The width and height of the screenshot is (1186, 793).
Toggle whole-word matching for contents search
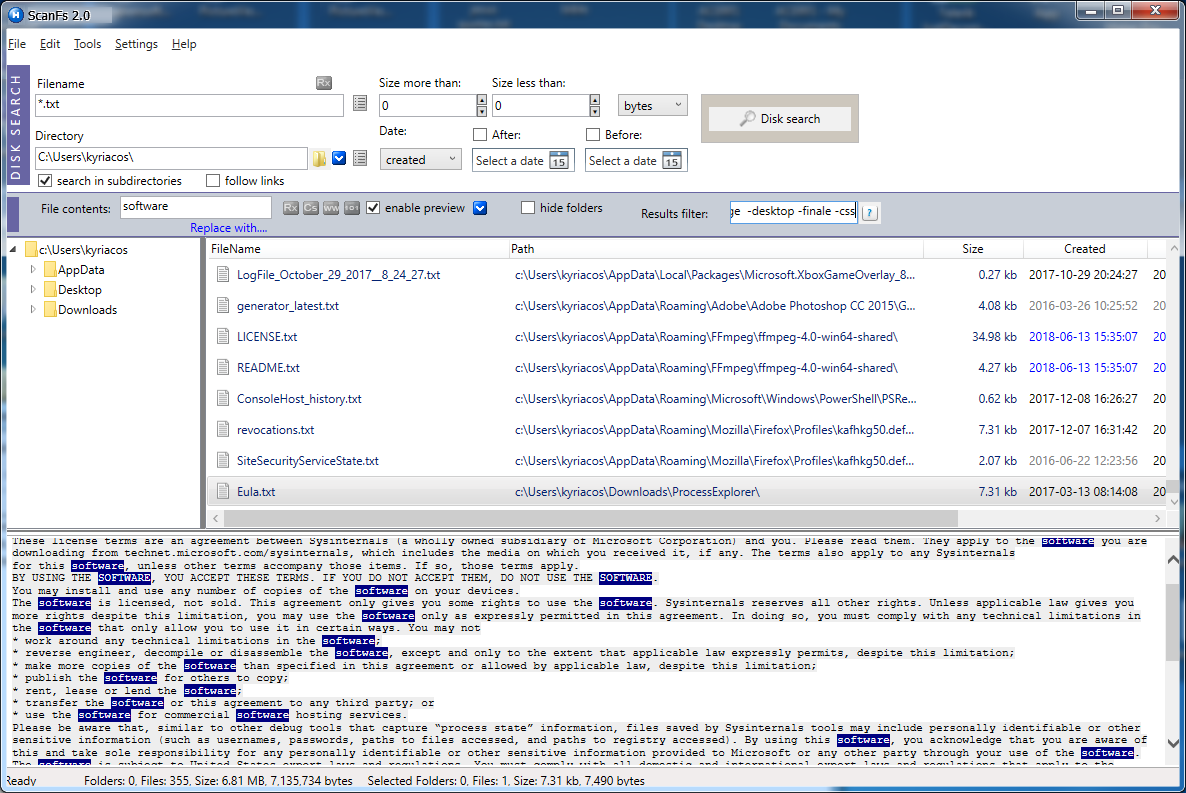pos(331,207)
